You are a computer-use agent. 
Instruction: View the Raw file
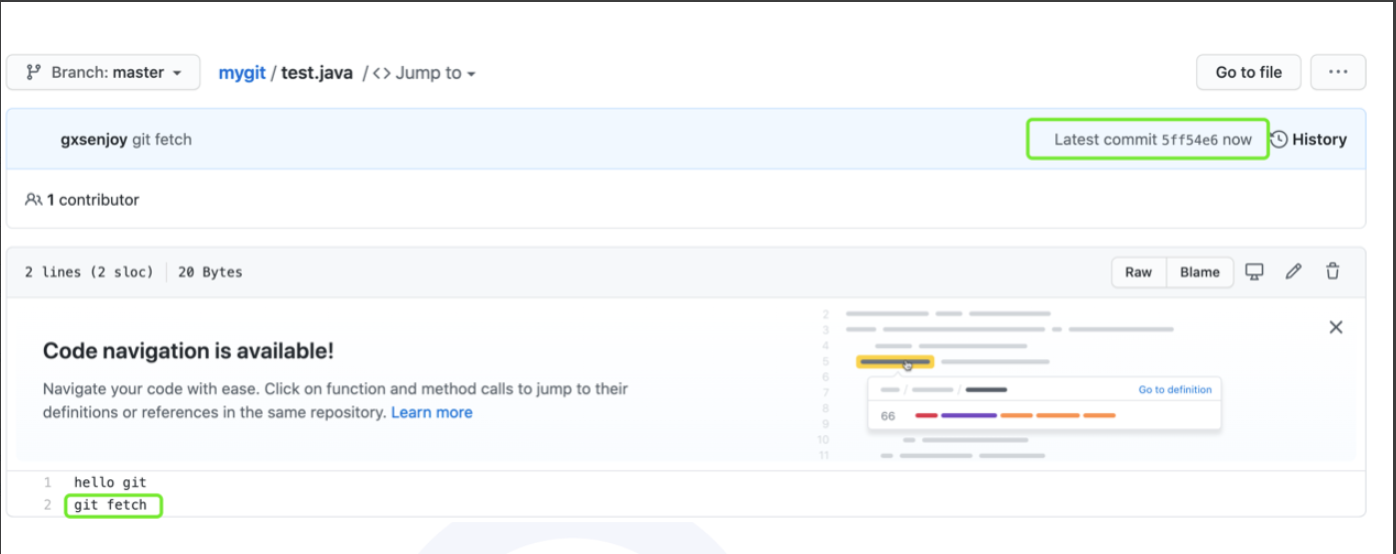pyautogui.click(x=1139, y=272)
